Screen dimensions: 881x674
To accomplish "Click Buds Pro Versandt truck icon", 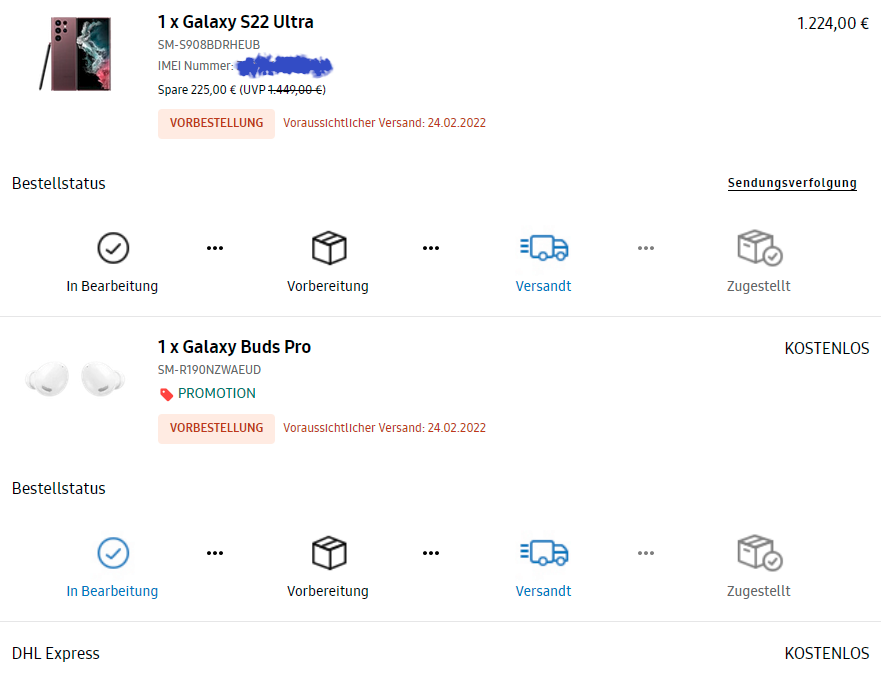I will coord(544,553).
